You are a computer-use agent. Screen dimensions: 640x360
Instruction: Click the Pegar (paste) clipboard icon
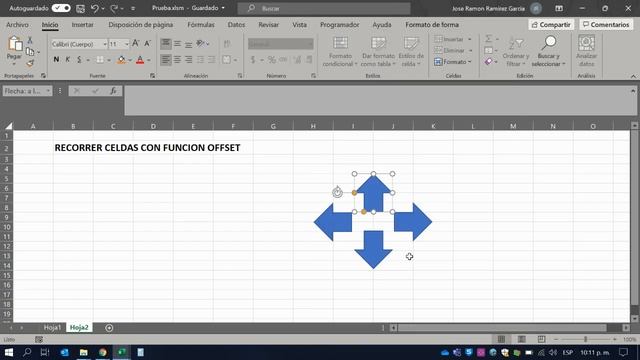click(x=15, y=44)
